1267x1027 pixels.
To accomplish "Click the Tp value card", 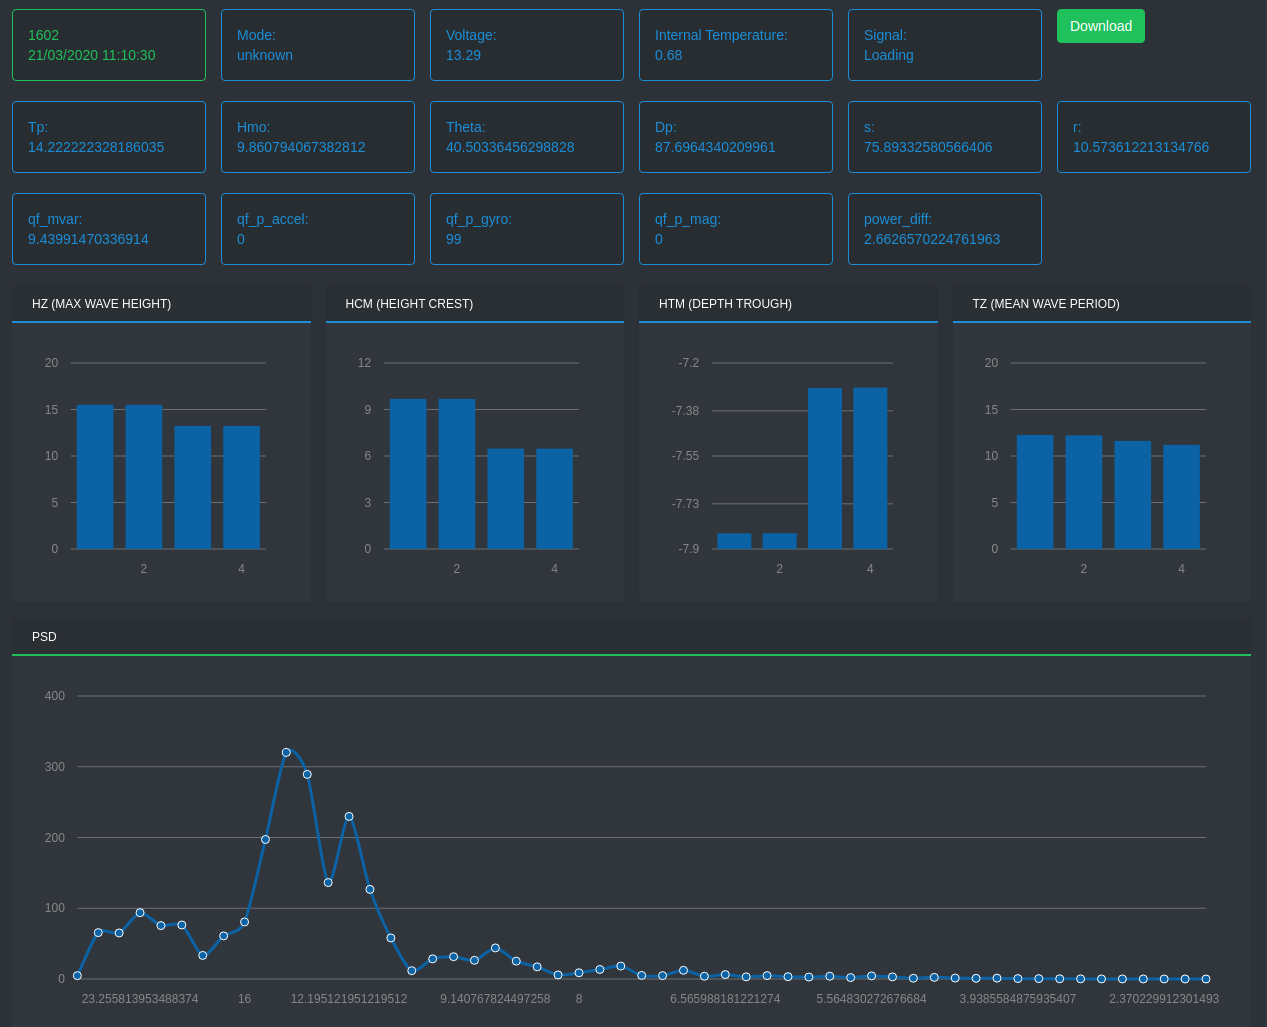I will click(109, 137).
